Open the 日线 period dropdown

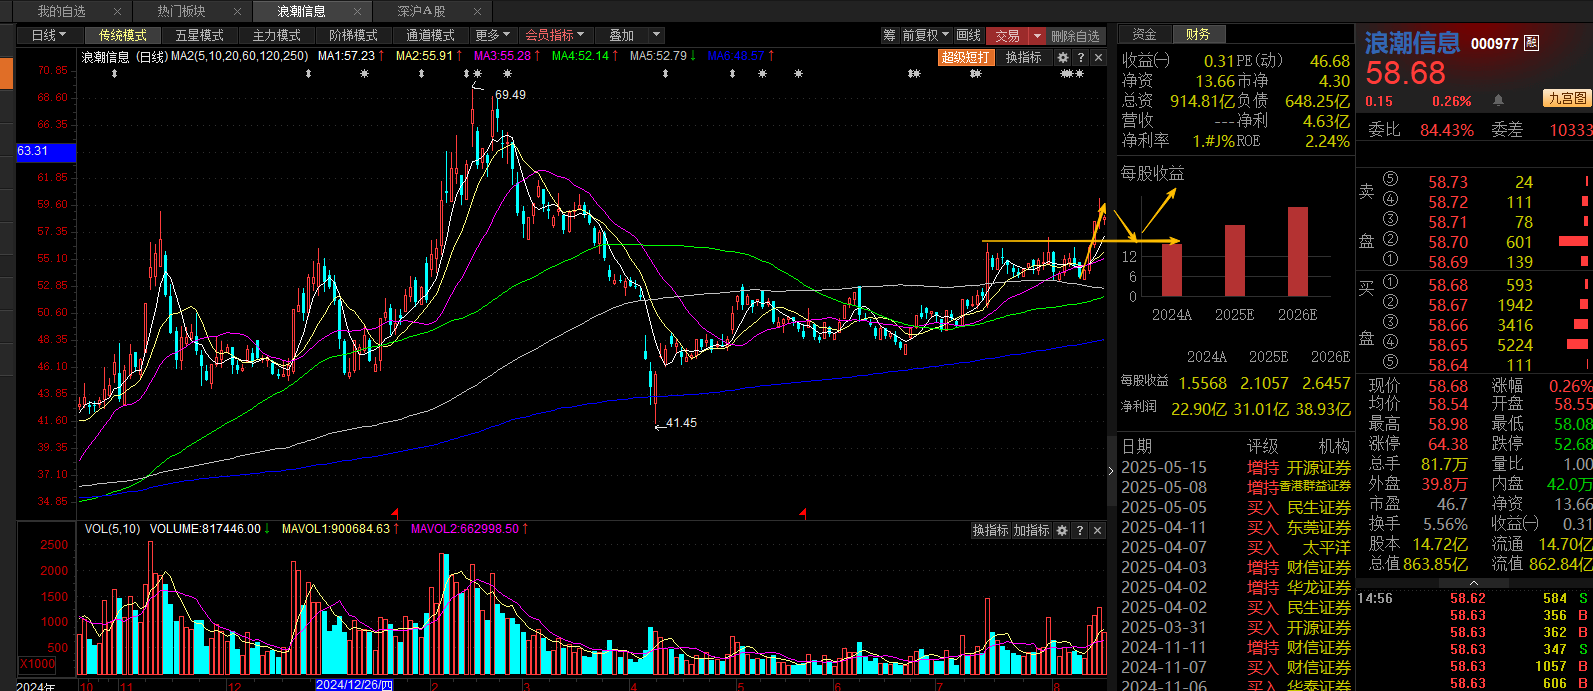[x=49, y=35]
